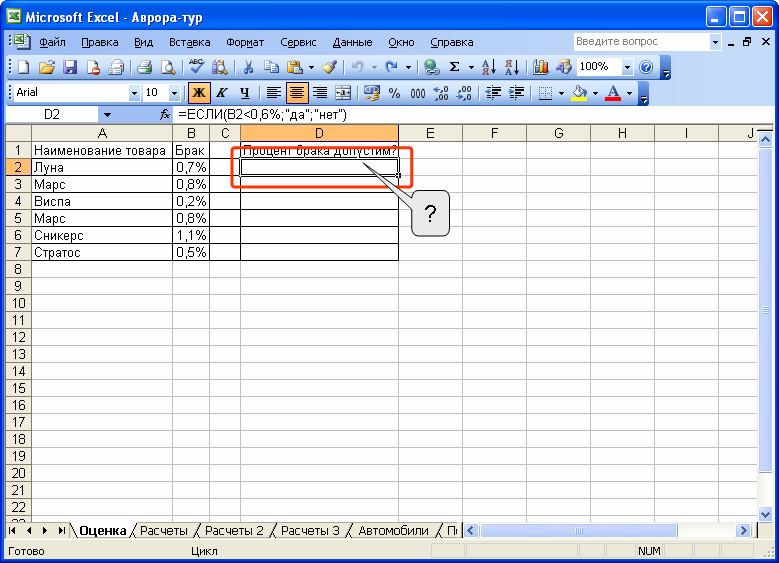The image size is (779, 563).
Task: Click the Open file folder icon
Action: coord(46,67)
